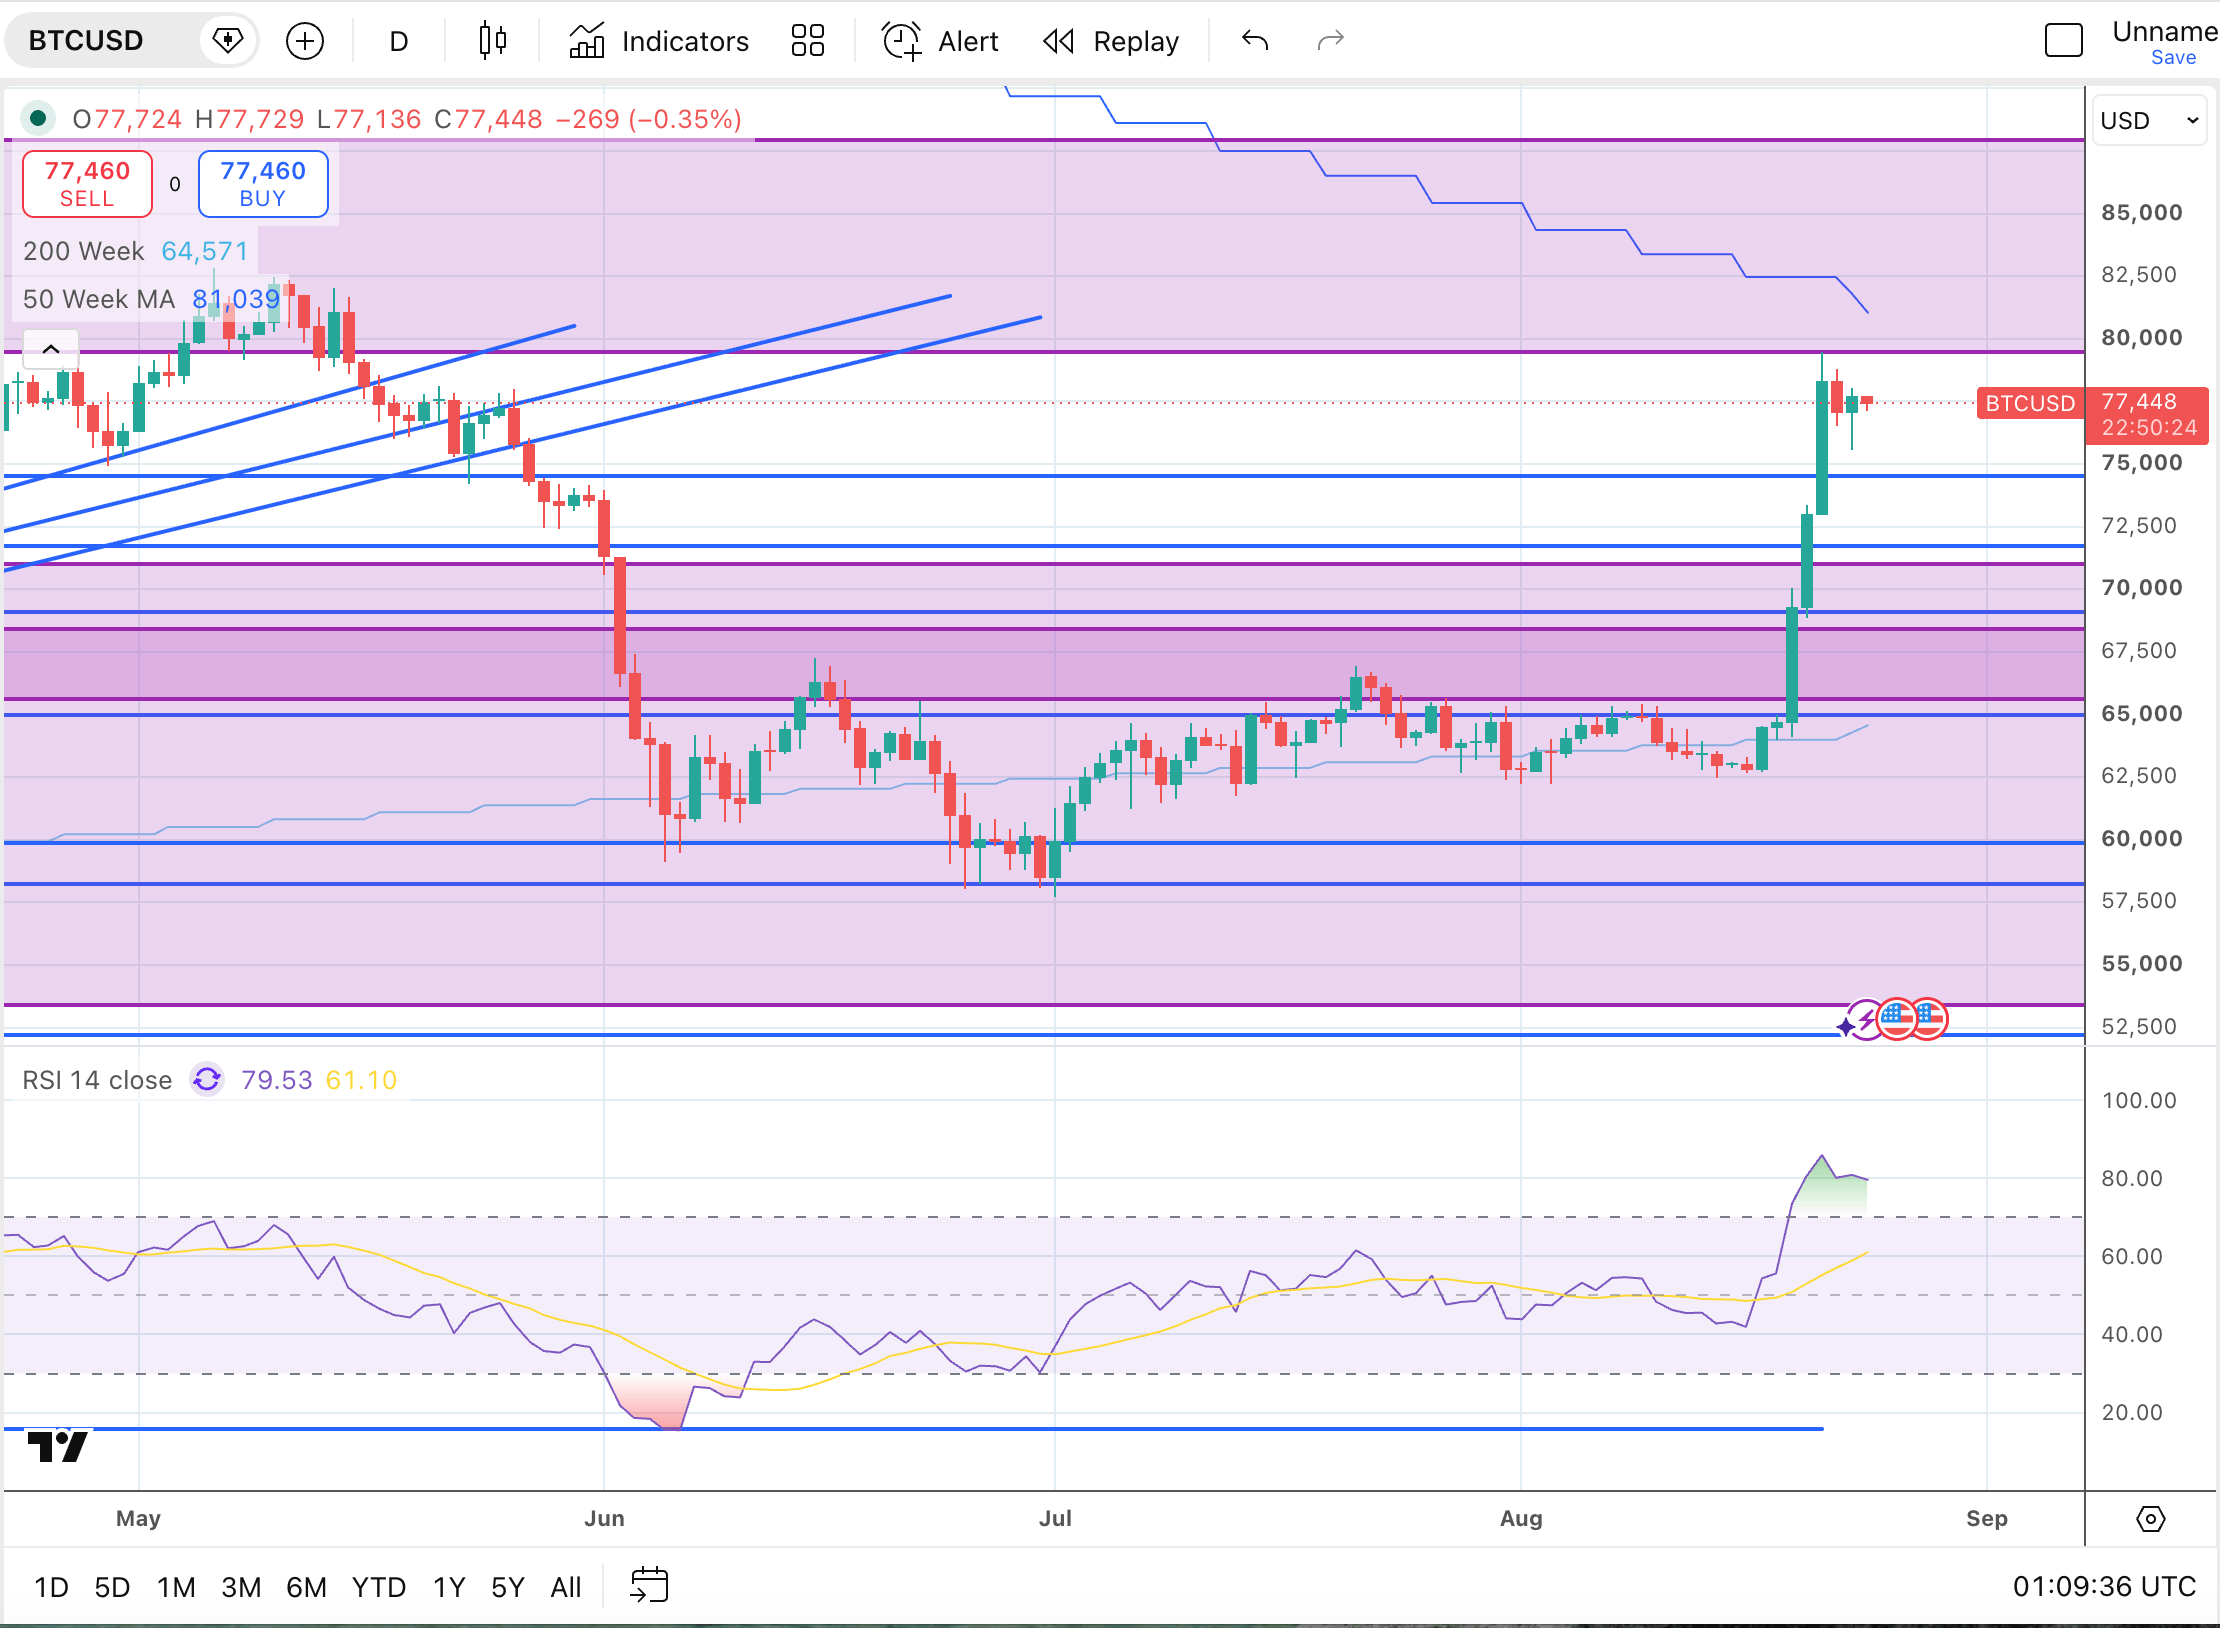Click the TradingView logo watermark
This screenshot has height=1628, width=2220.
(x=58, y=1446)
